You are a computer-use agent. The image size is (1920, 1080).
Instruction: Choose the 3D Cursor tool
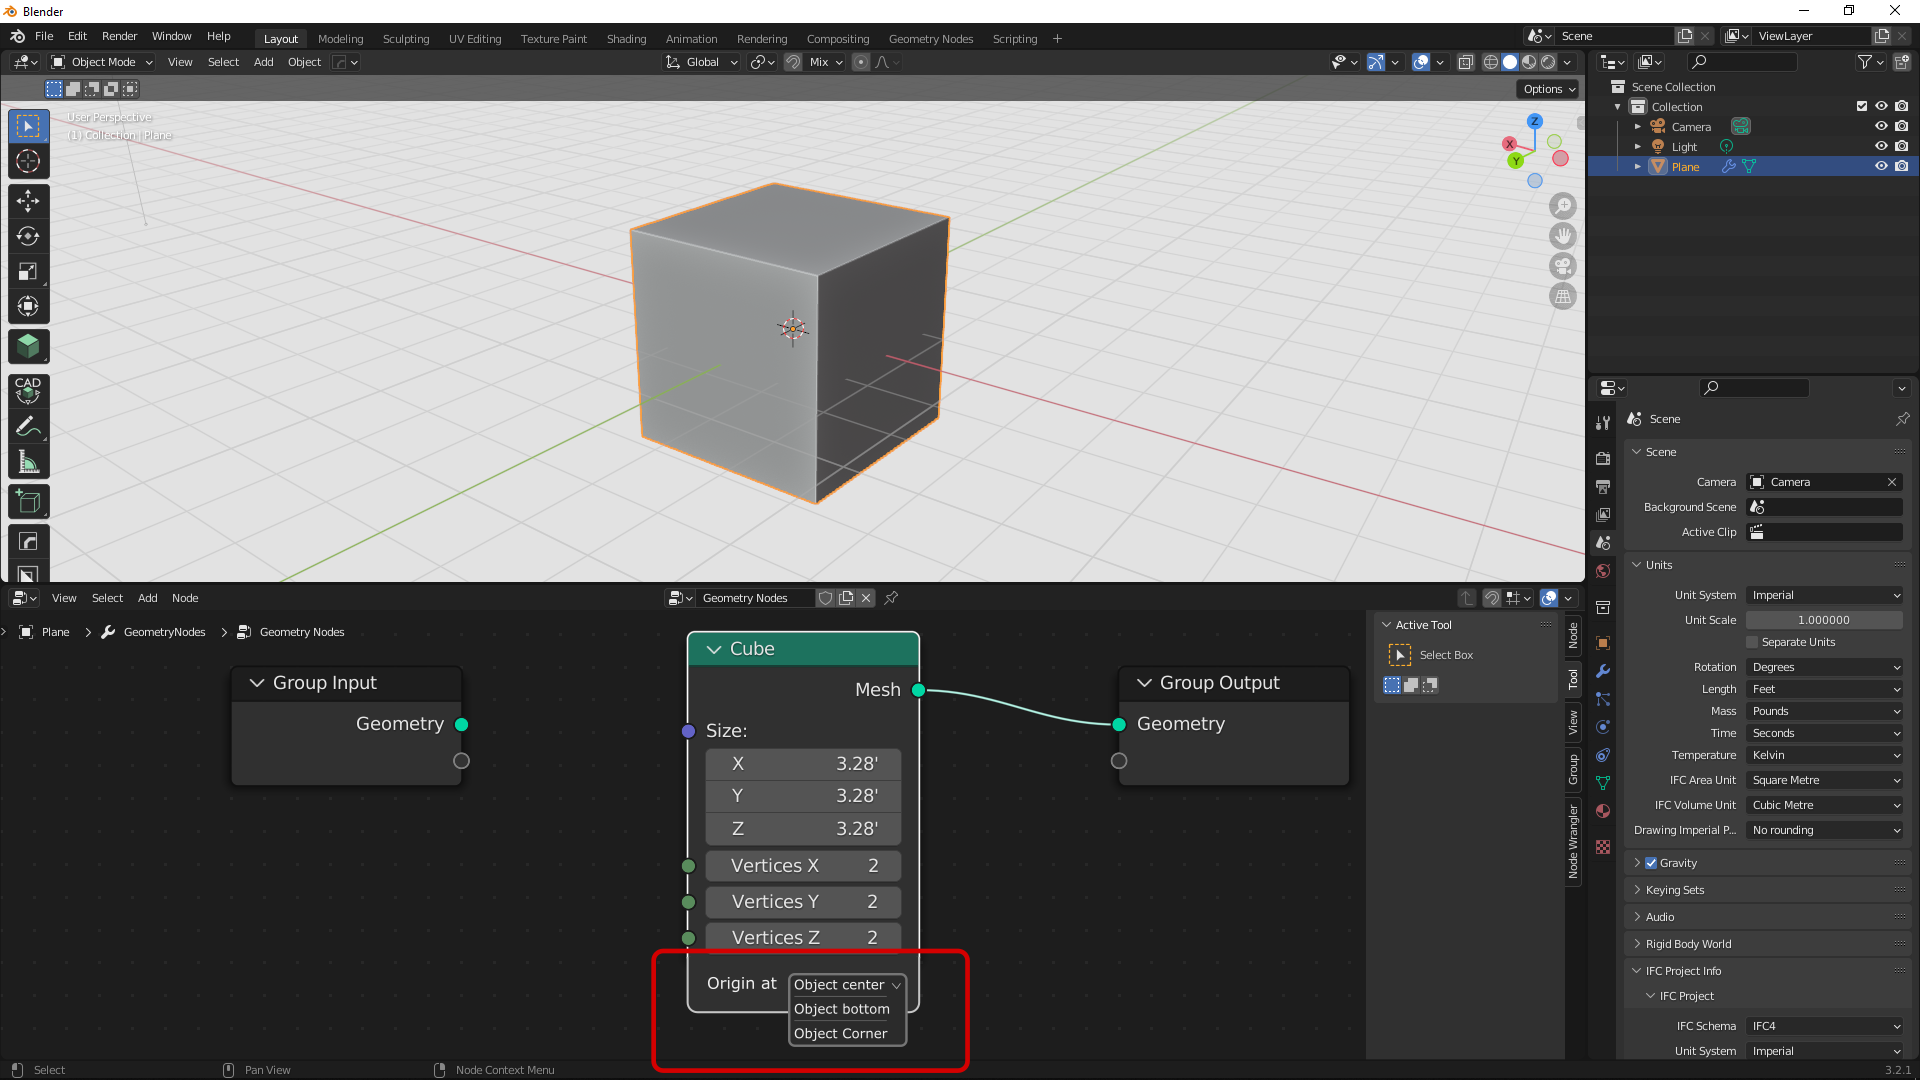28,161
